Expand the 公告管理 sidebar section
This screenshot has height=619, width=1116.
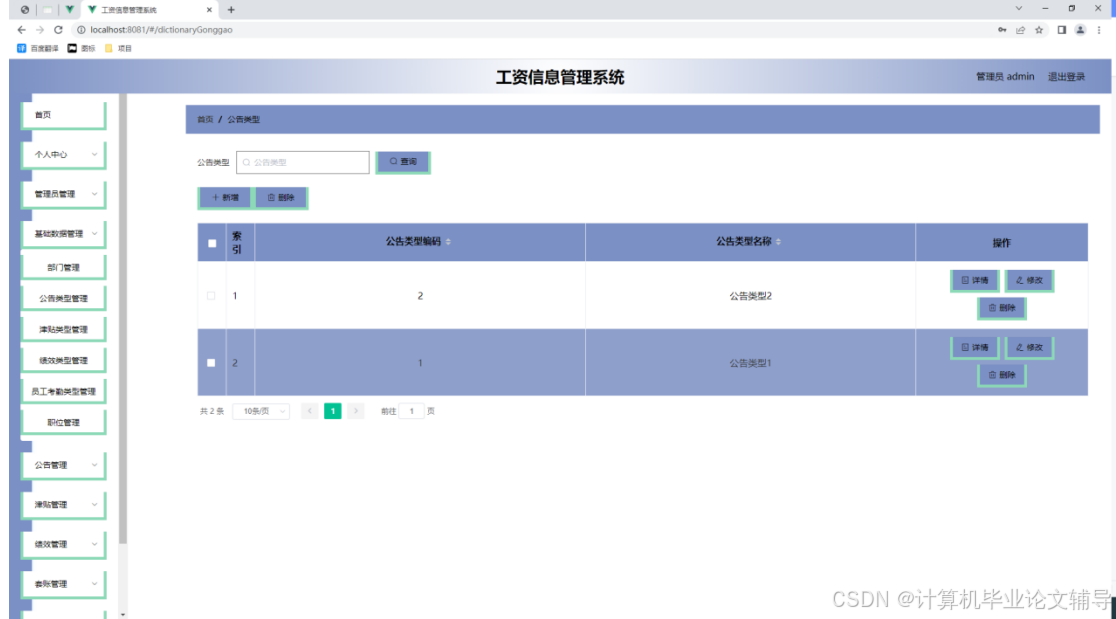tap(63, 465)
